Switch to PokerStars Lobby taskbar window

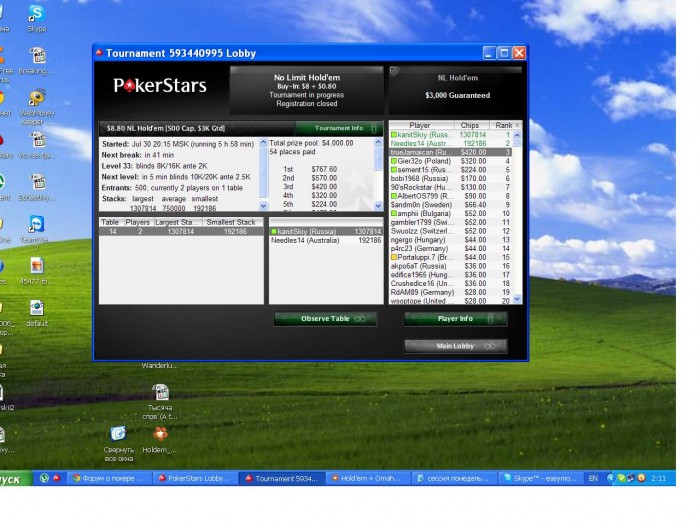194,478
